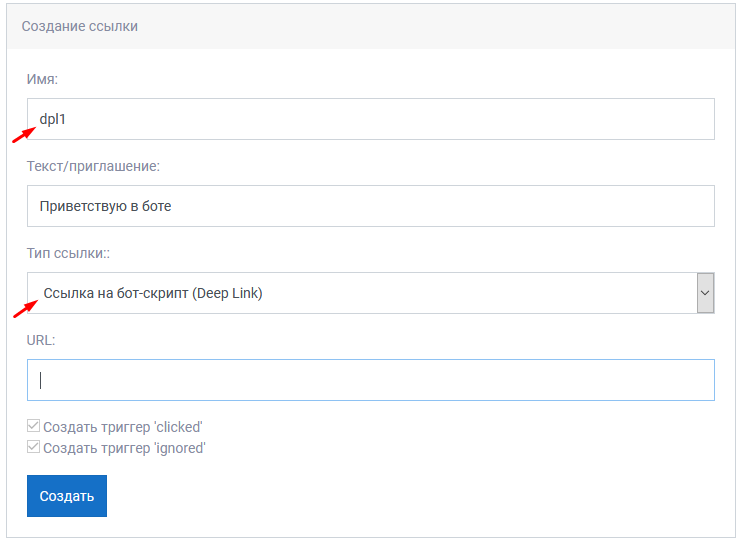This screenshot has width=737, height=538.
Task: Click the red arrow beside the Deep Link selector
Action: [25, 310]
